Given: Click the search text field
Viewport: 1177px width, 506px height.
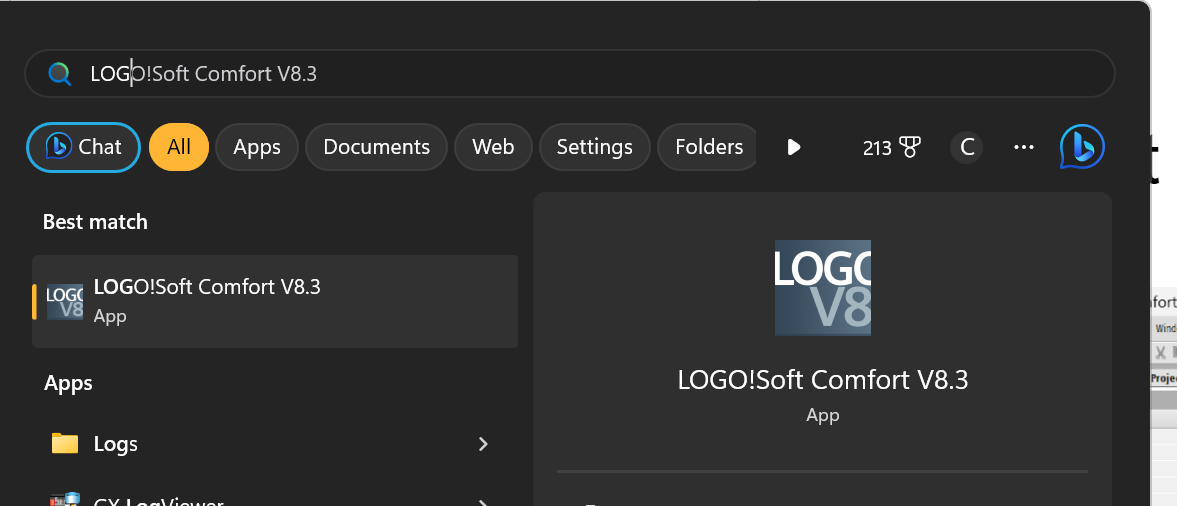Looking at the screenshot, I should tap(570, 74).
